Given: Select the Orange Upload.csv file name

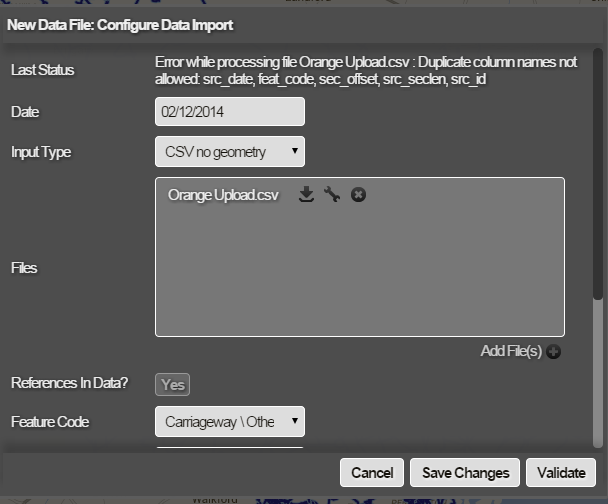Looking at the screenshot, I should (223, 195).
